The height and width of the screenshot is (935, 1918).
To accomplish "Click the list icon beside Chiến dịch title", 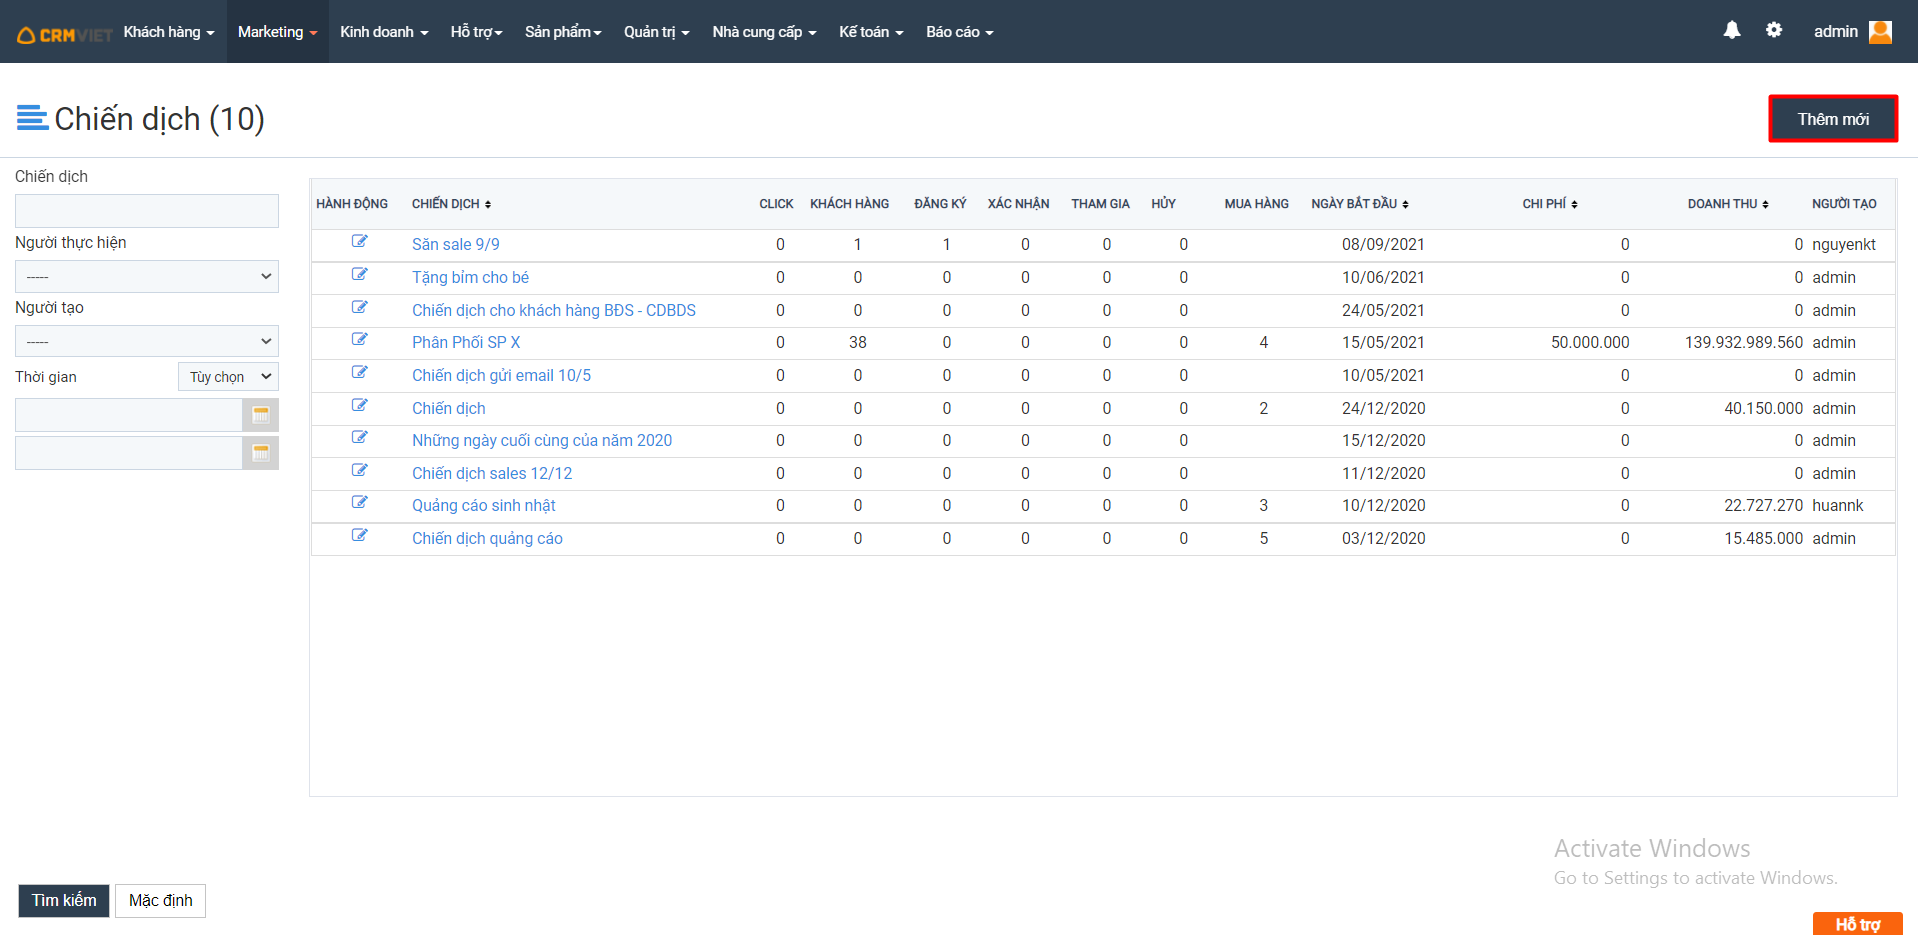I will point(32,118).
